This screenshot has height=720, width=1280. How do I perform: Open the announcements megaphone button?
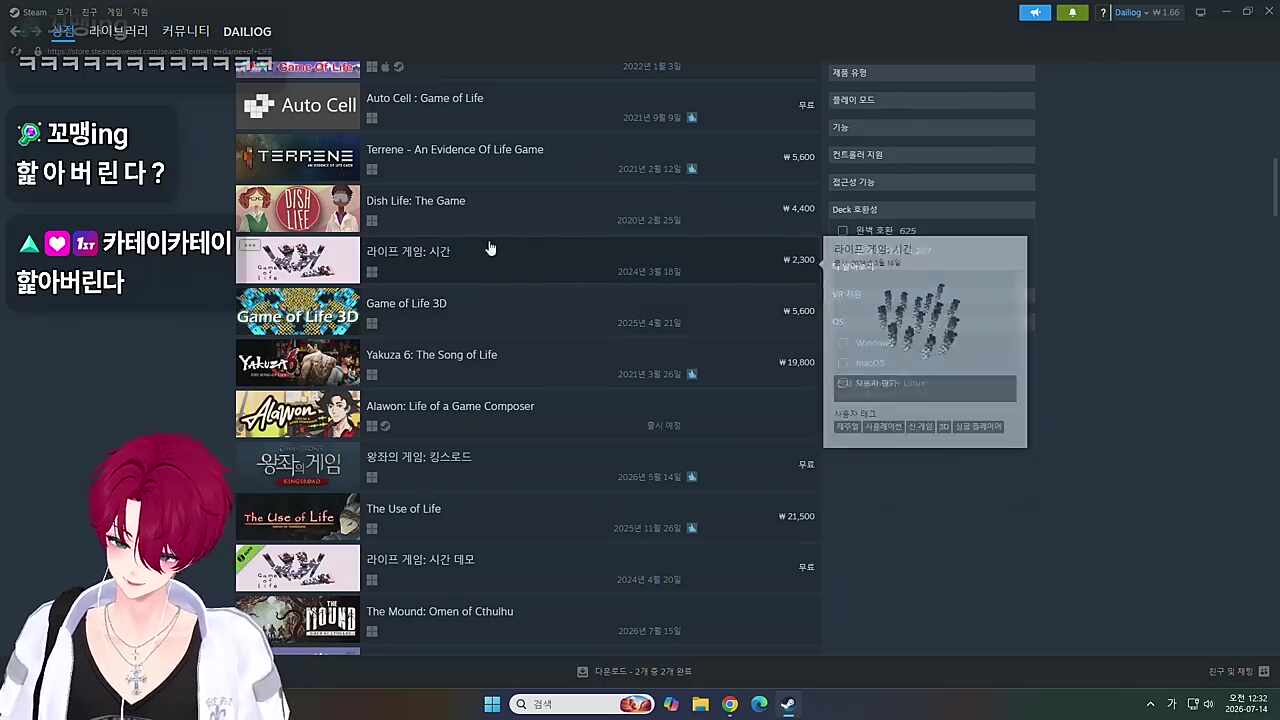point(1035,12)
